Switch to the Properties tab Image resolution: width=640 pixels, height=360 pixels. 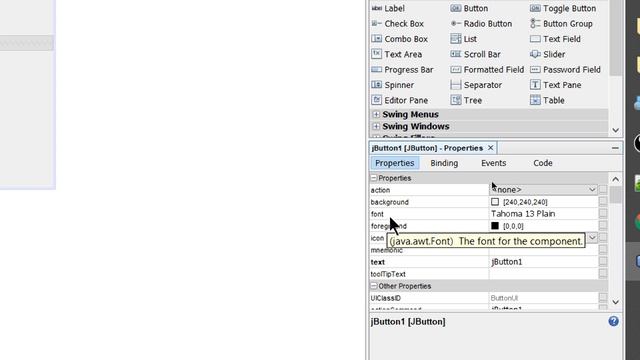click(x=394, y=163)
